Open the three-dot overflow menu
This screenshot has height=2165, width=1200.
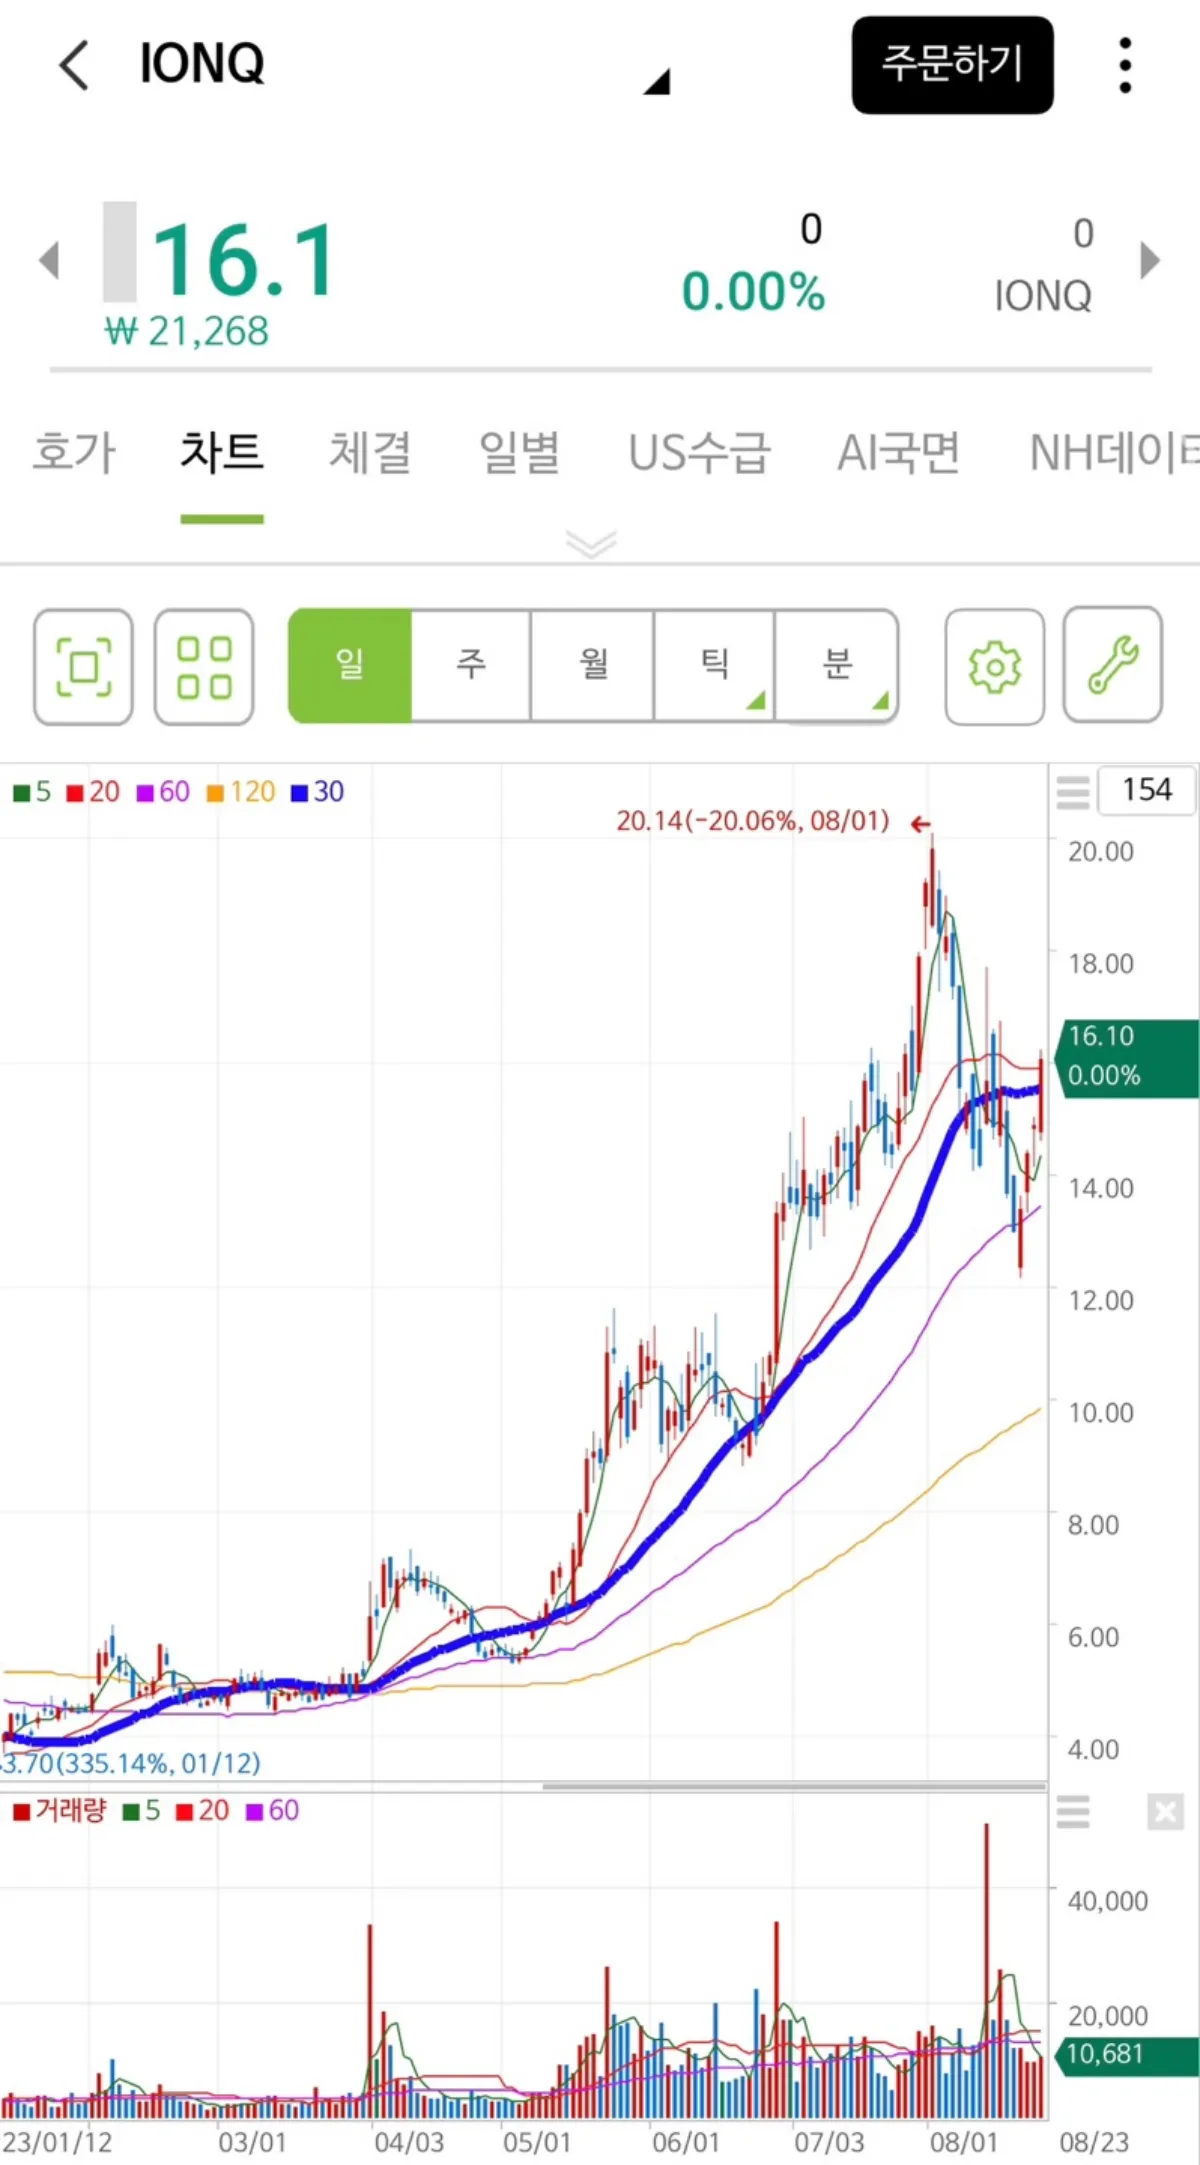[x=1125, y=65]
